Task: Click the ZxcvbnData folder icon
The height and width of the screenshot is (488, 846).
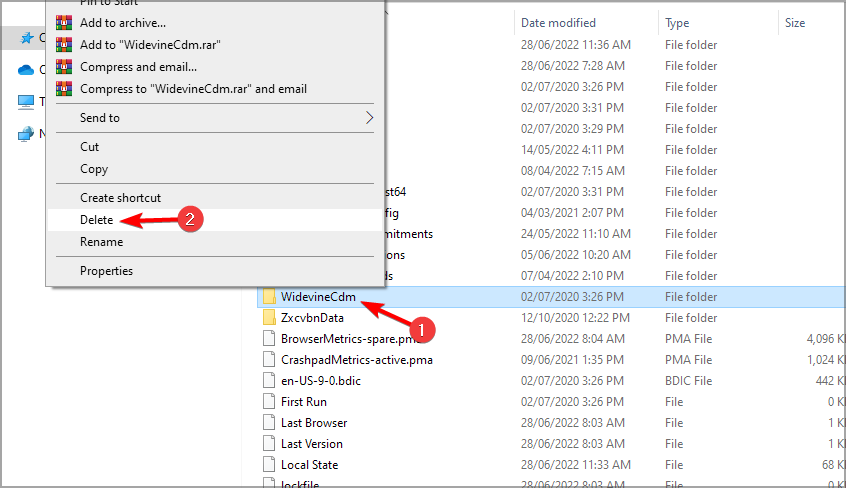Action: click(269, 317)
